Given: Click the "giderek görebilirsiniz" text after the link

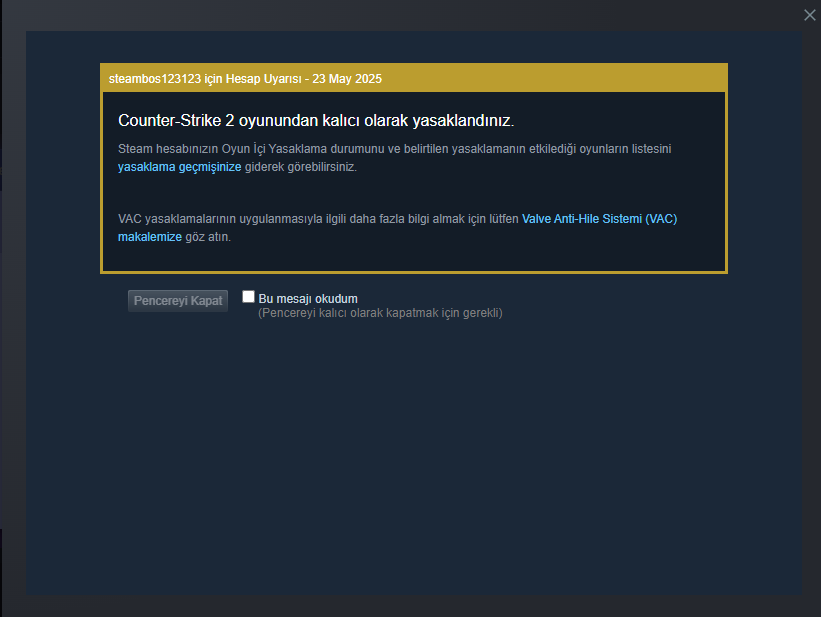Looking at the screenshot, I should pyautogui.click(x=301, y=167).
